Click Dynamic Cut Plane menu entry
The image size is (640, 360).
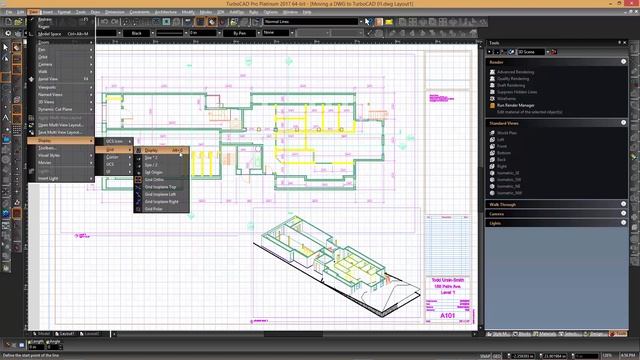(x=61, y=109)
